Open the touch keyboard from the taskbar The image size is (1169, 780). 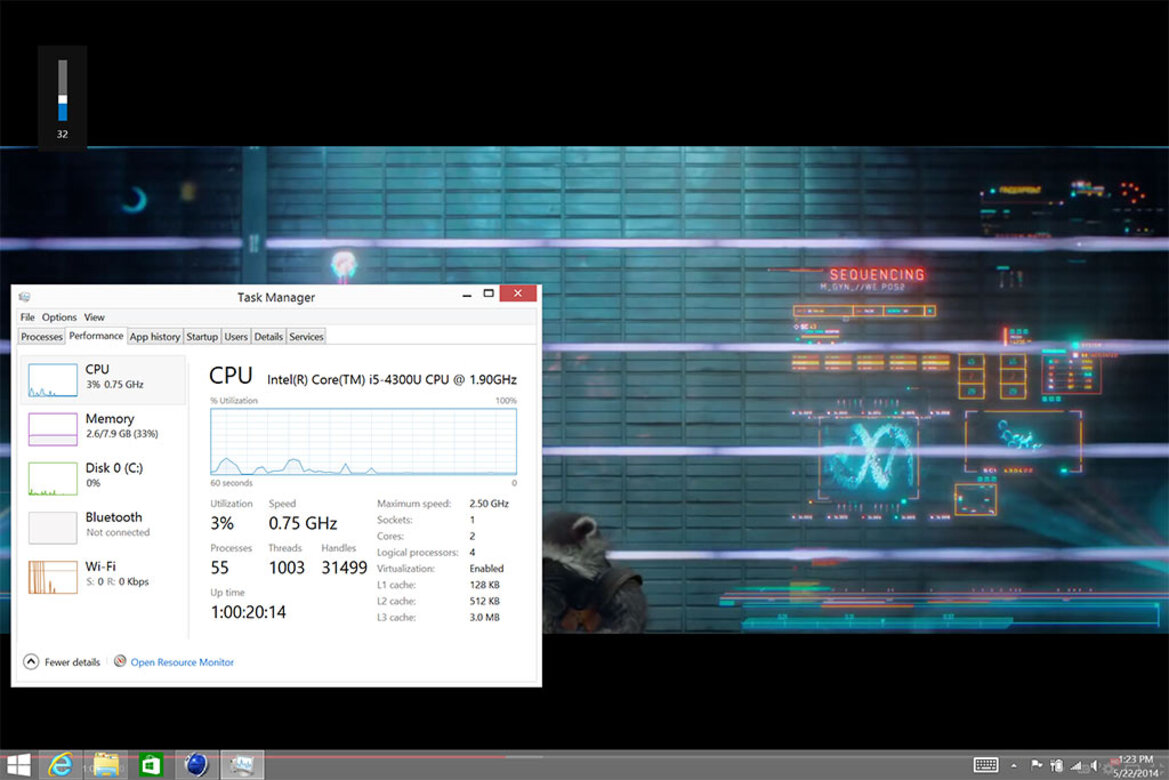pos(986,765)
